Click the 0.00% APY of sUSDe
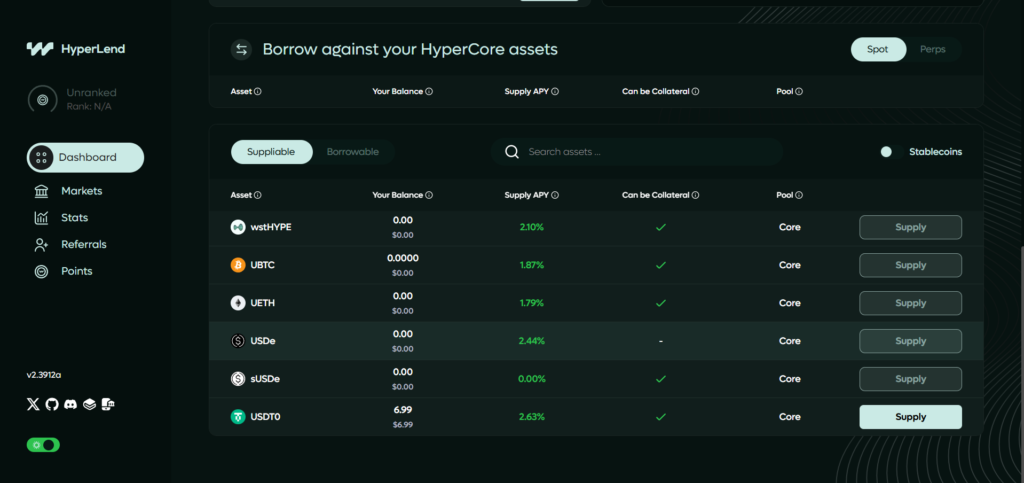1024x483 pixels. click(x=532, y=379)
